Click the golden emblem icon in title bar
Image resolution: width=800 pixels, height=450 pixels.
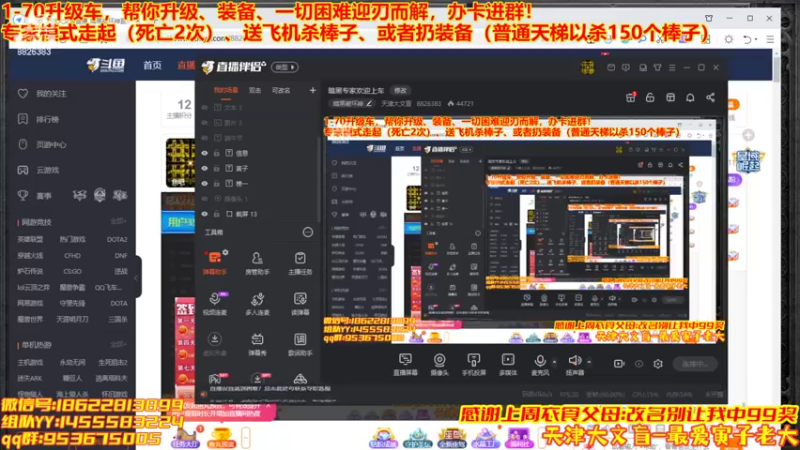pyautogui.click(x=588, y=67)
